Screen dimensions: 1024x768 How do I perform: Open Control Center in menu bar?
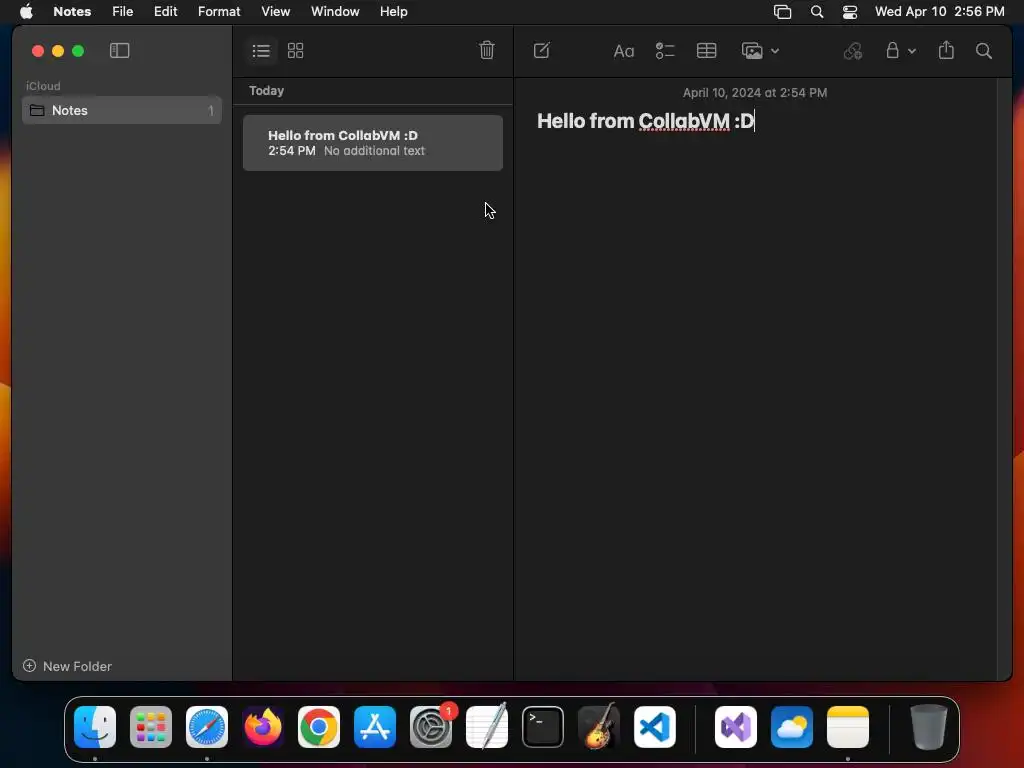850,12
